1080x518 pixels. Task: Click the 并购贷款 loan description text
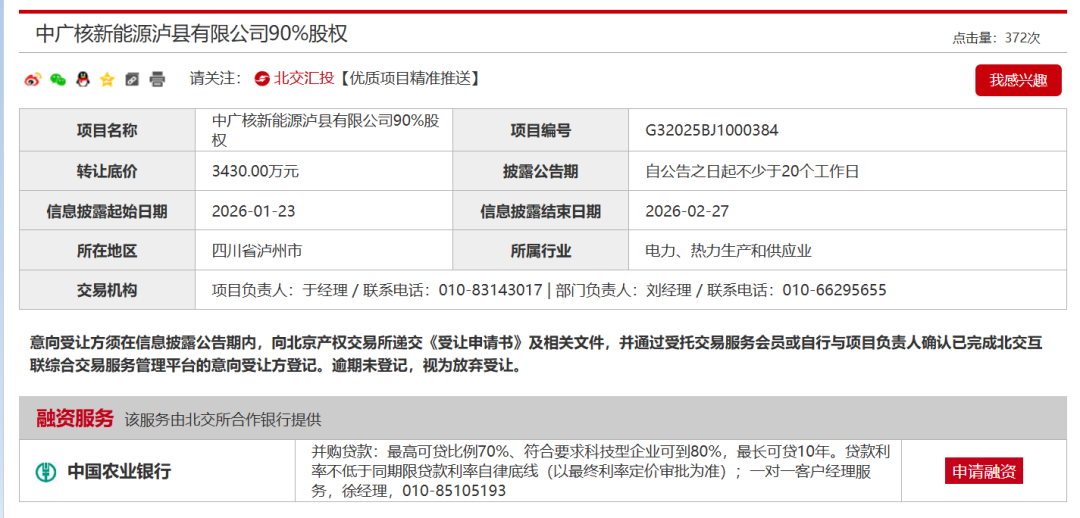601,472
